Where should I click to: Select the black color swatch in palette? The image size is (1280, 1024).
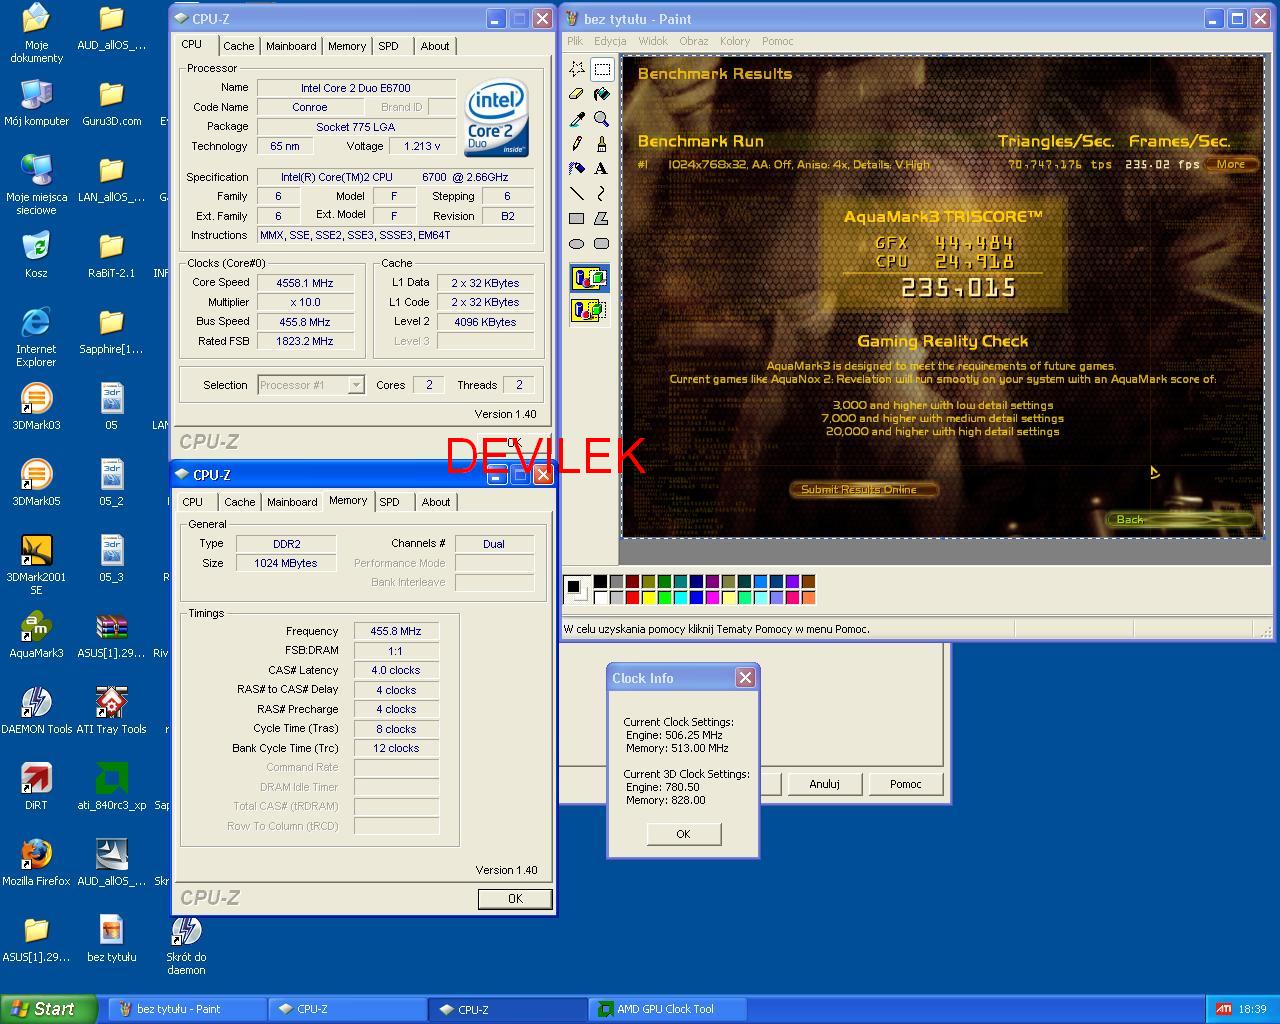(600, 581)
